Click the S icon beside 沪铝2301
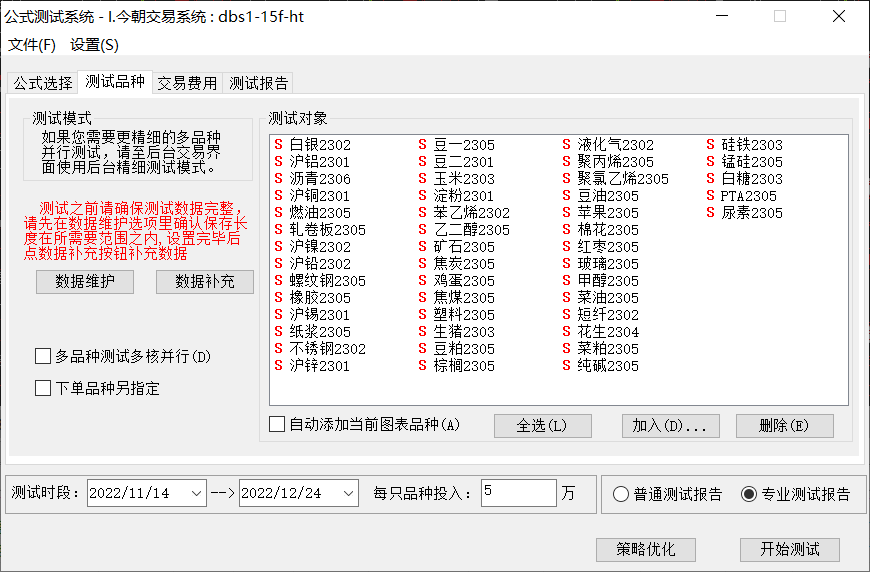This screenshot has width=870, height=572. click(x=279, y=162)
